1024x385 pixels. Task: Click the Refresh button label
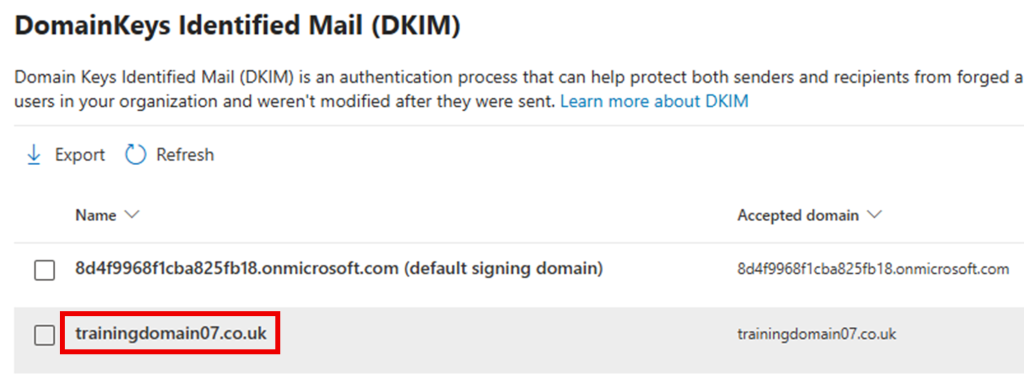[185, 155]
